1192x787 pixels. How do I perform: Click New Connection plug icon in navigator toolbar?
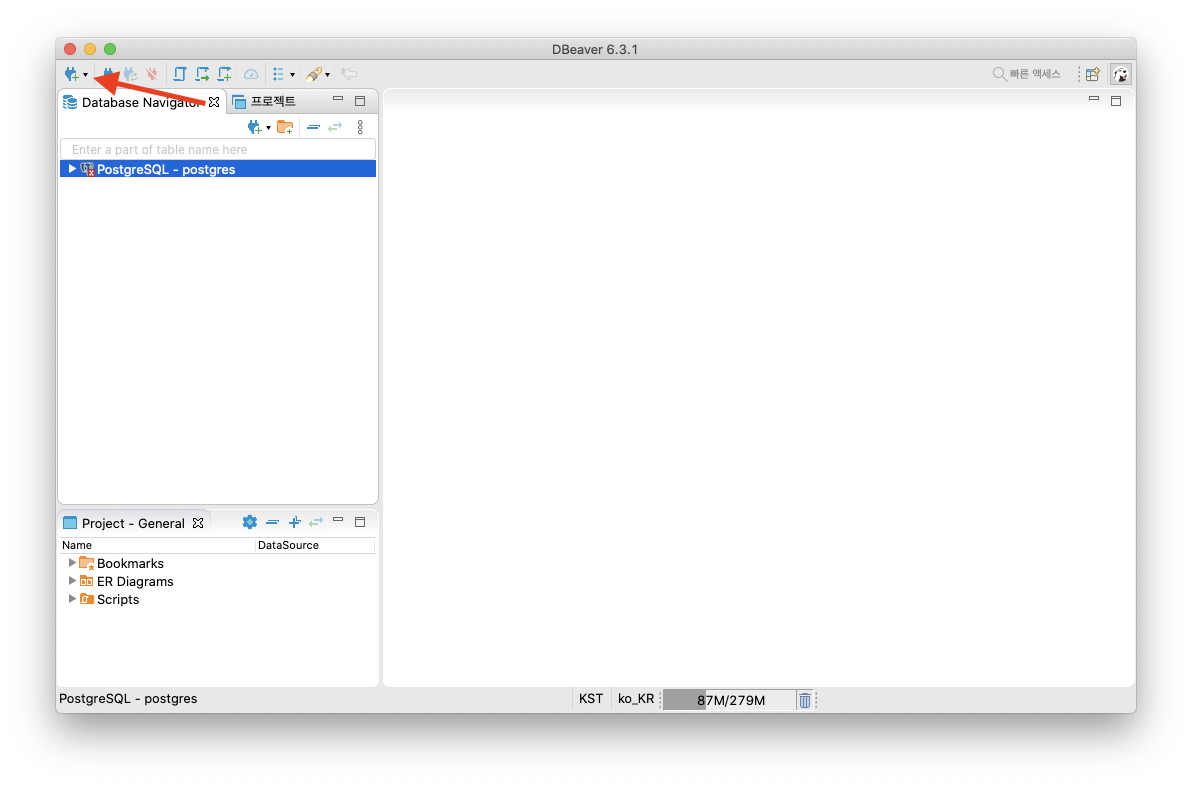tap(255, 127)
